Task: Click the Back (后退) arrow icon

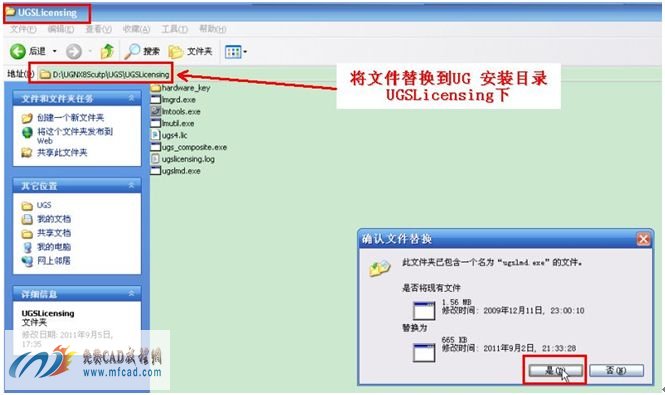Action: (18, 51)
